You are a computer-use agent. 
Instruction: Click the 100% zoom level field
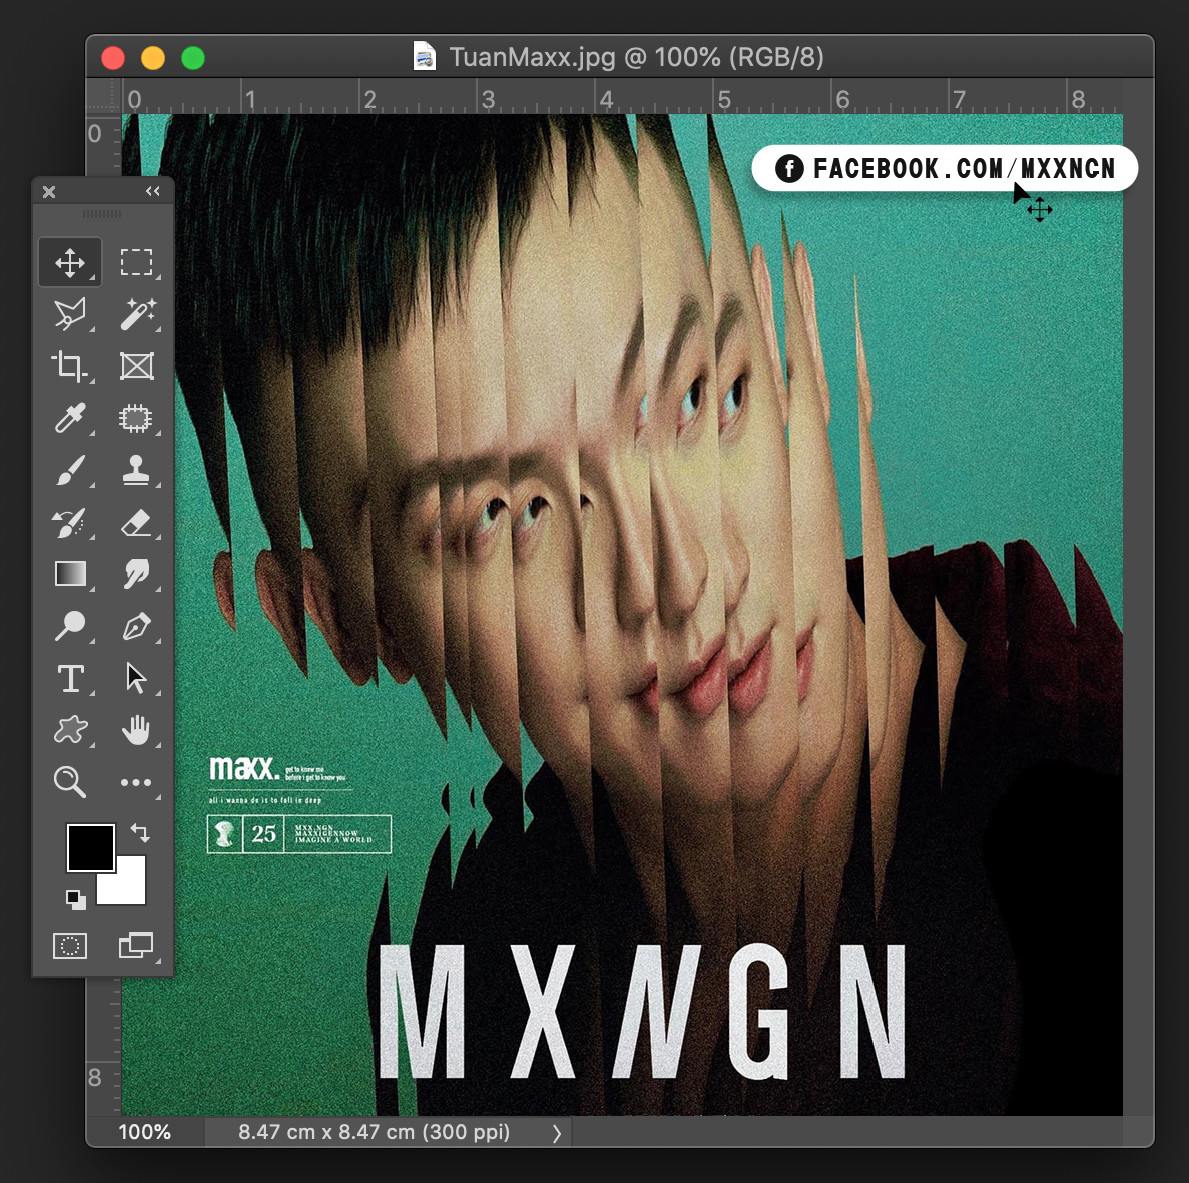tap(145, 1132)
